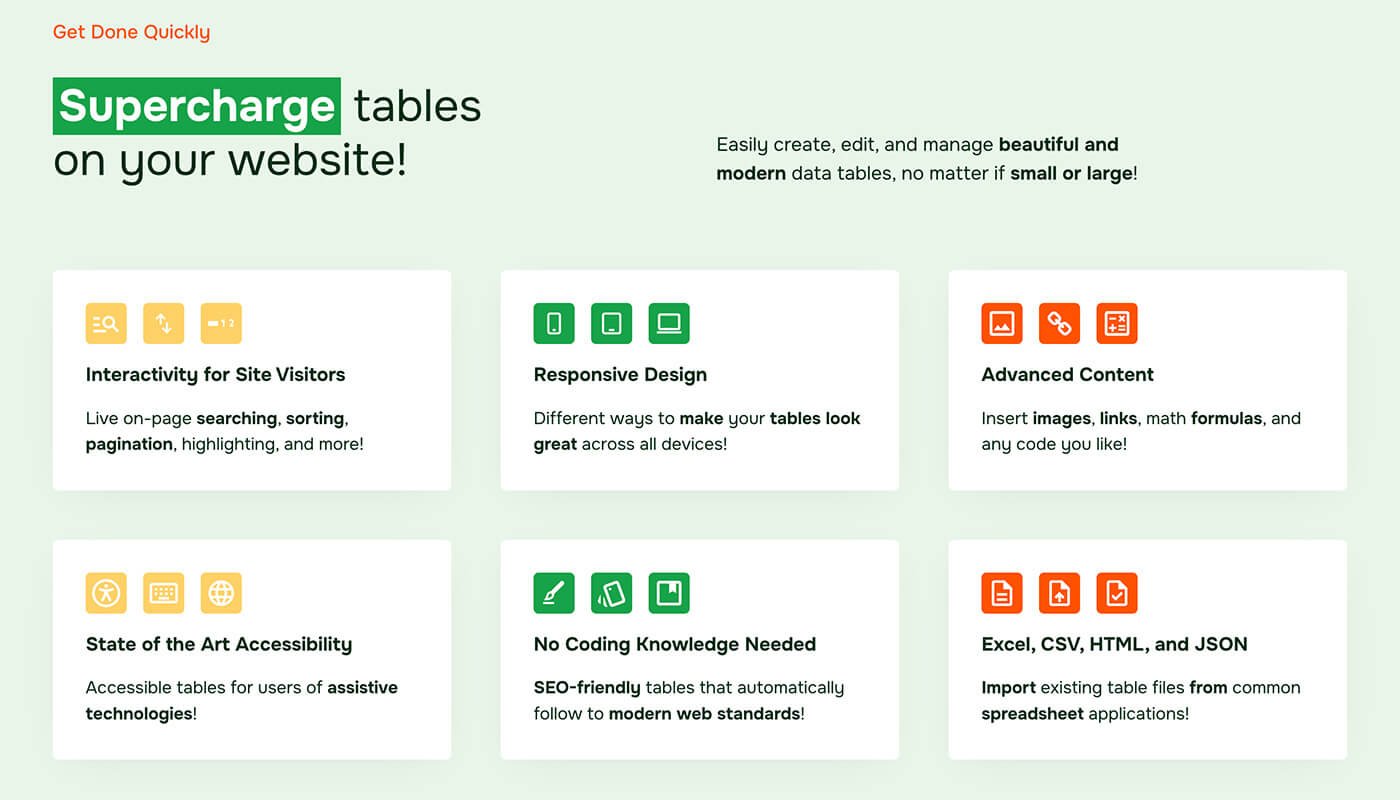Click the green tablet icon

612,323
